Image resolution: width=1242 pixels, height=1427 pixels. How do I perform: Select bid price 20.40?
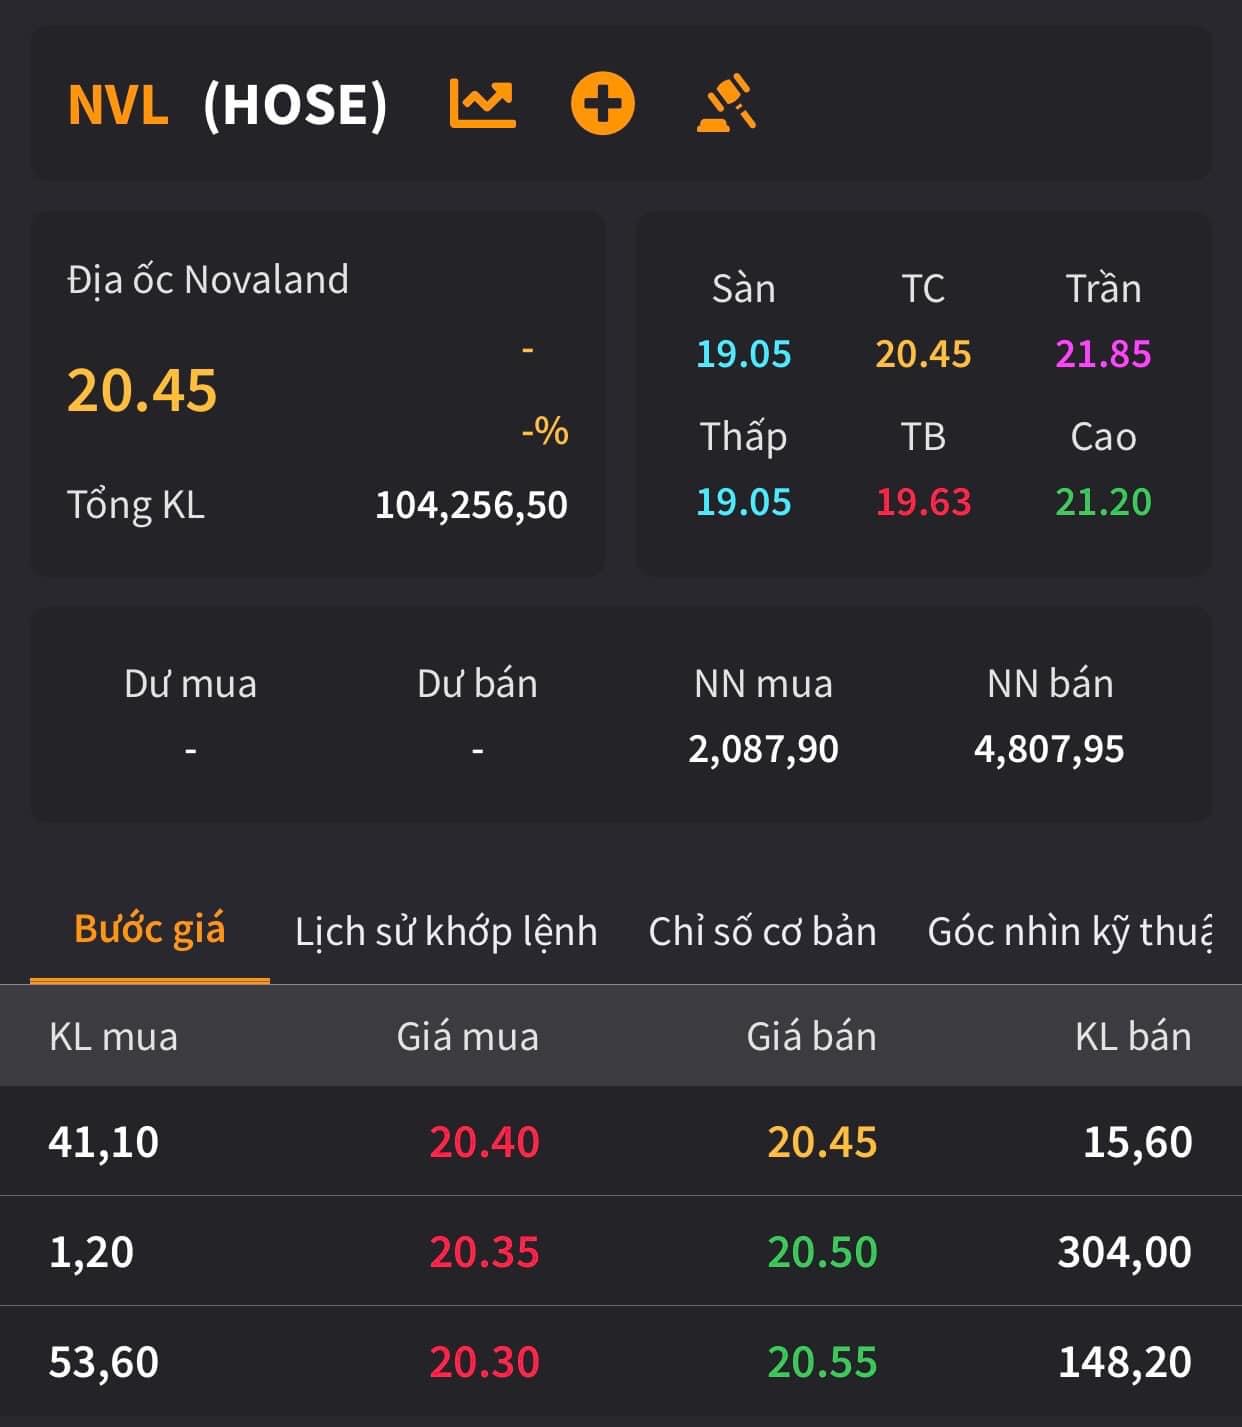(484, 1142)
